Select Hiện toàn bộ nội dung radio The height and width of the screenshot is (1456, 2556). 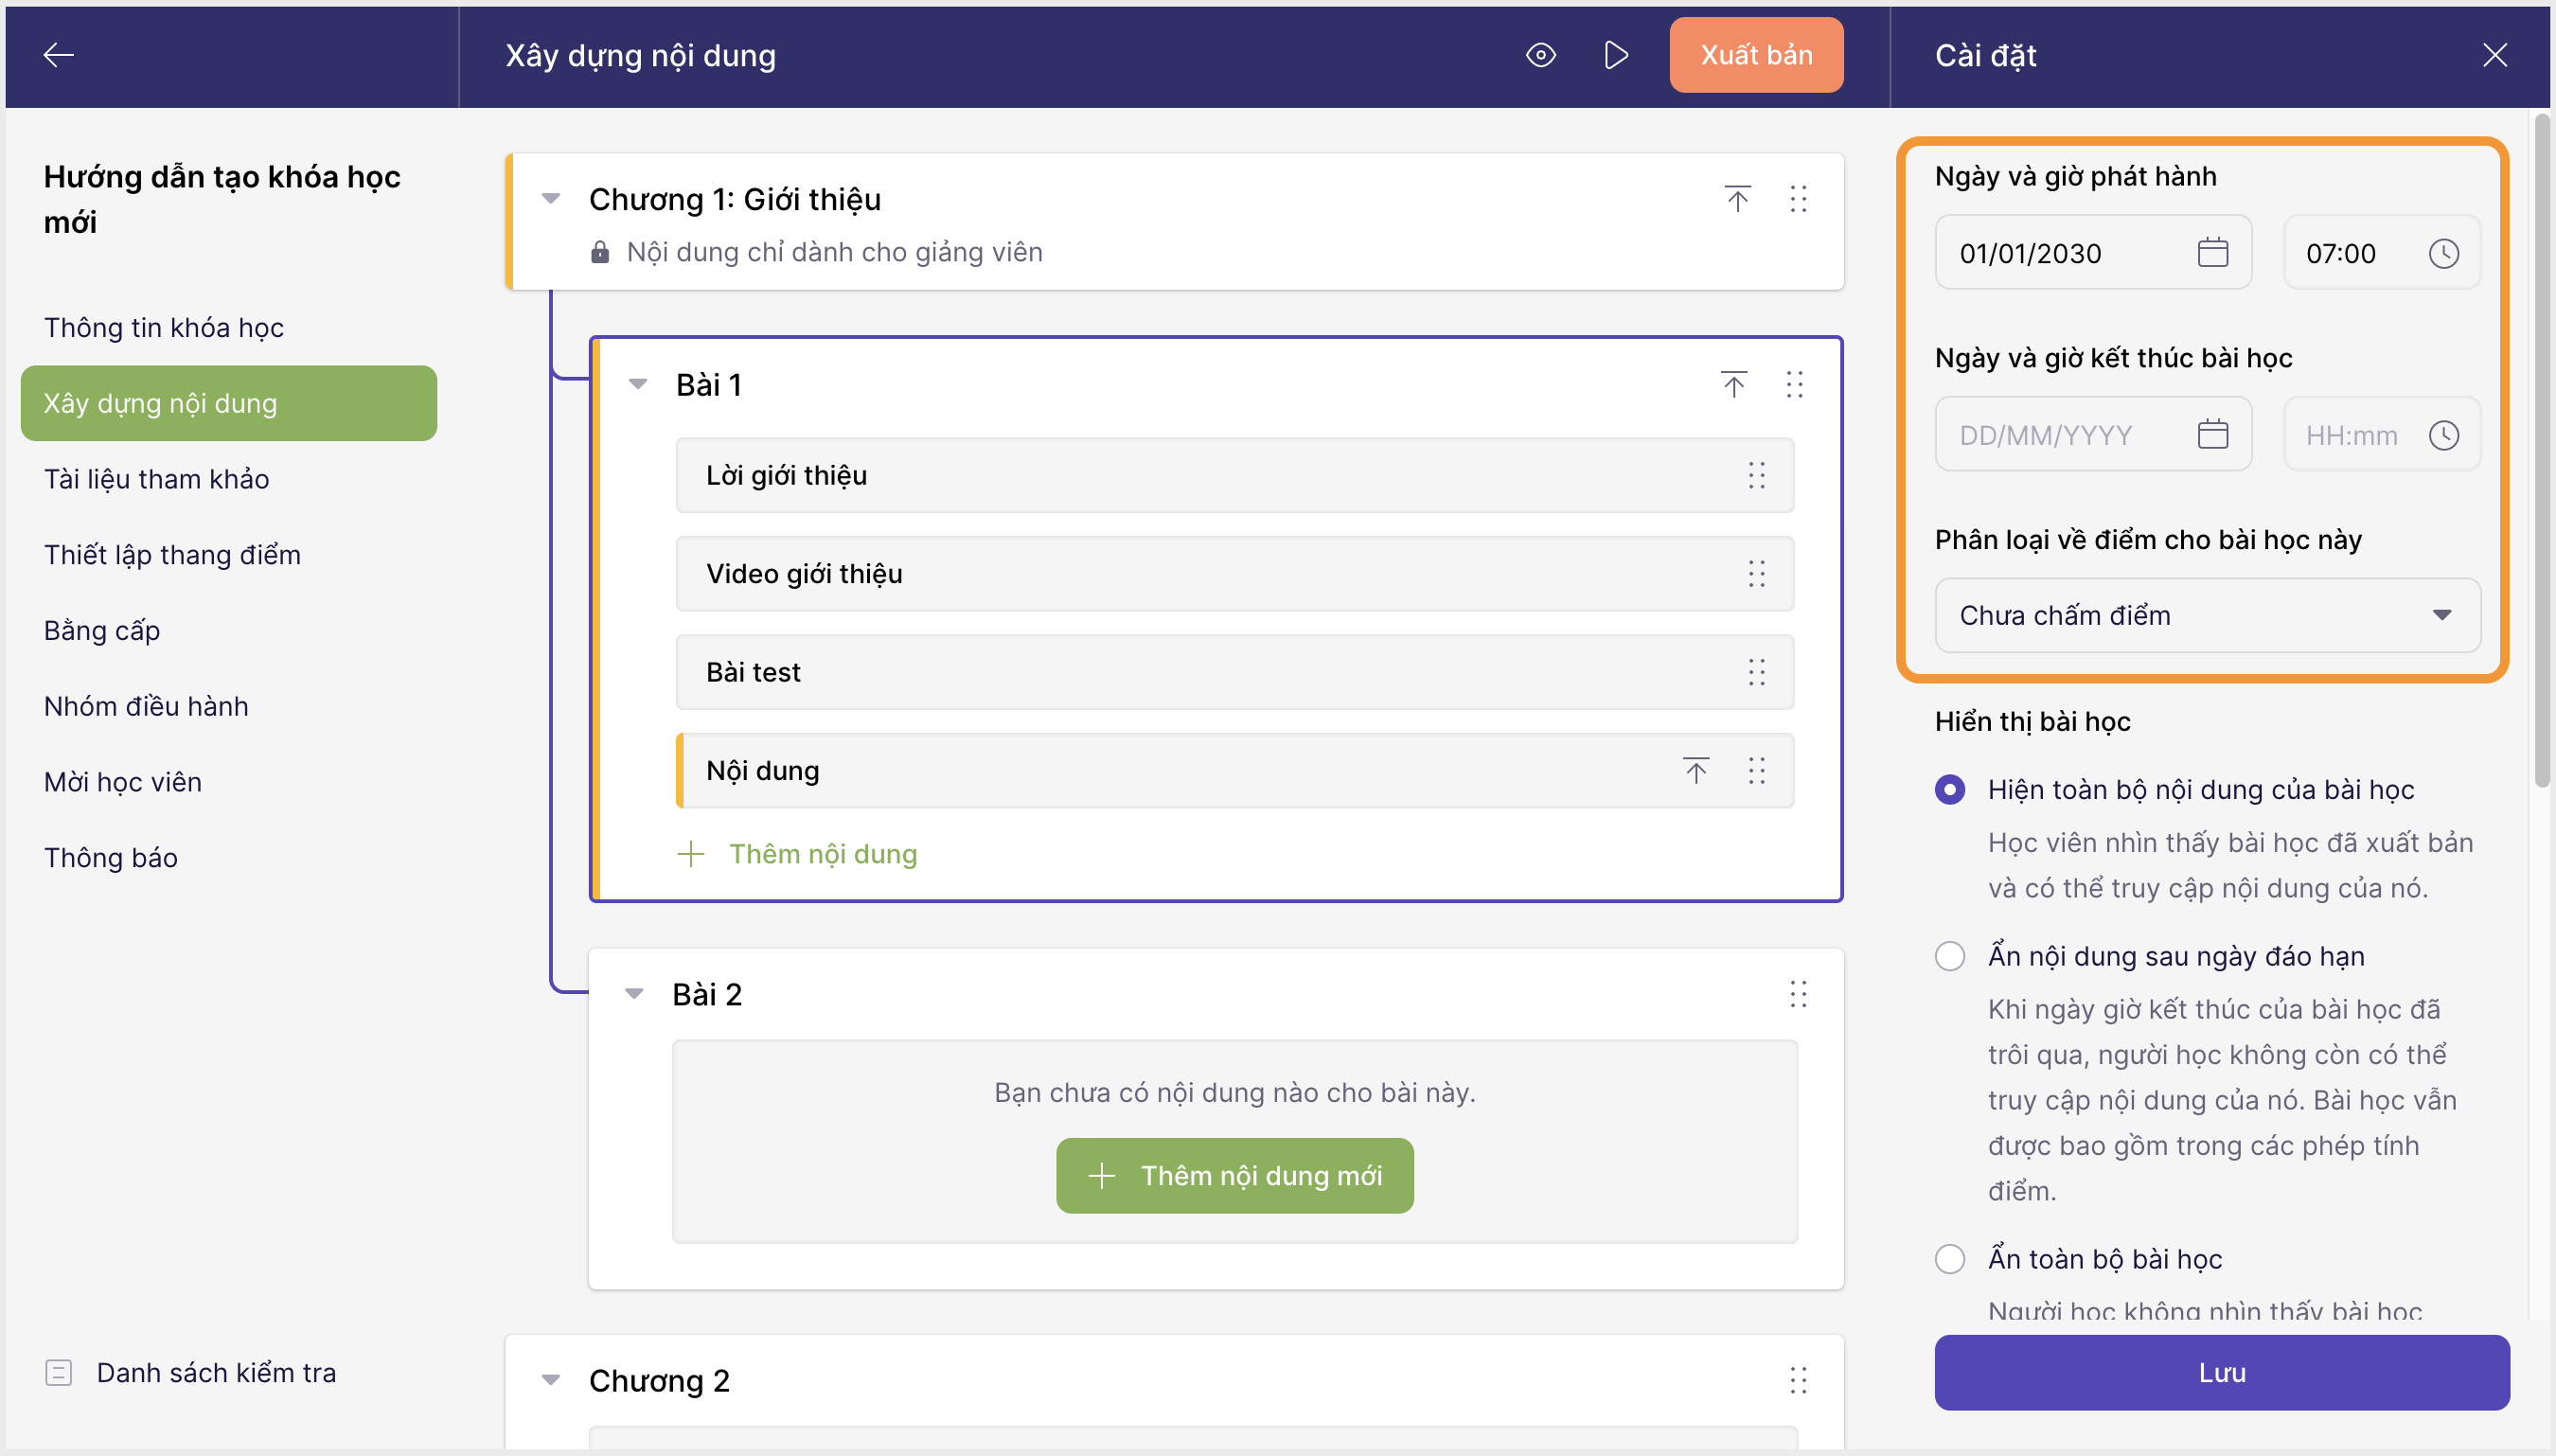[1949, 789]
